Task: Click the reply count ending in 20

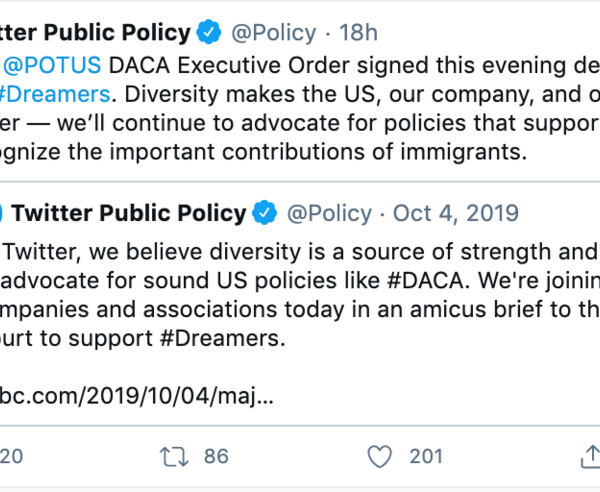Action: [11, 457]
